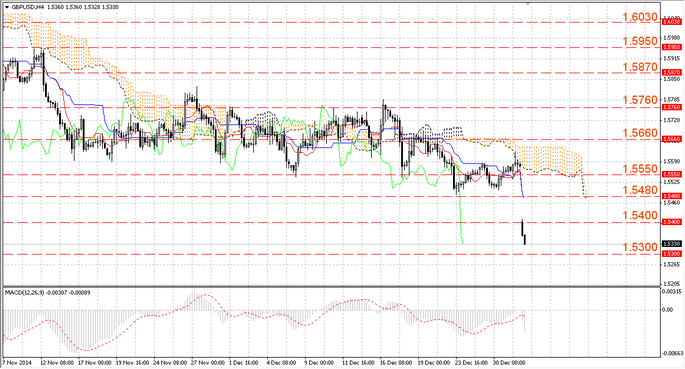Click the red 1.5400 price axis tag
Screen dimensions: 685x369
coord(671,222)
